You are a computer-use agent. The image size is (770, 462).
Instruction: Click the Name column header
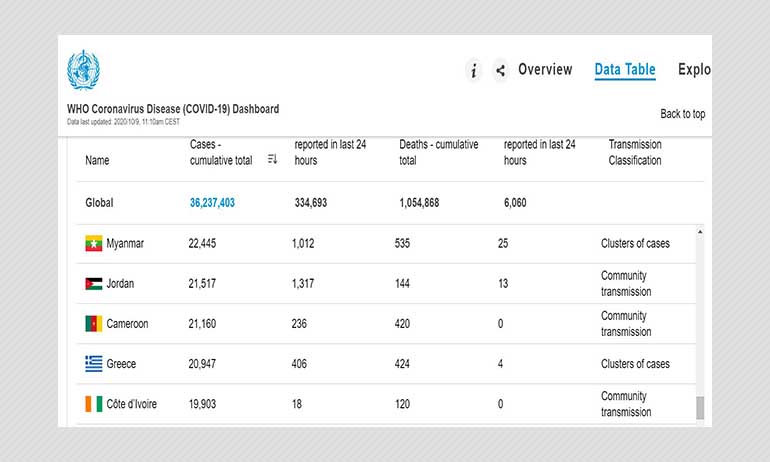(x=97, y=161)
